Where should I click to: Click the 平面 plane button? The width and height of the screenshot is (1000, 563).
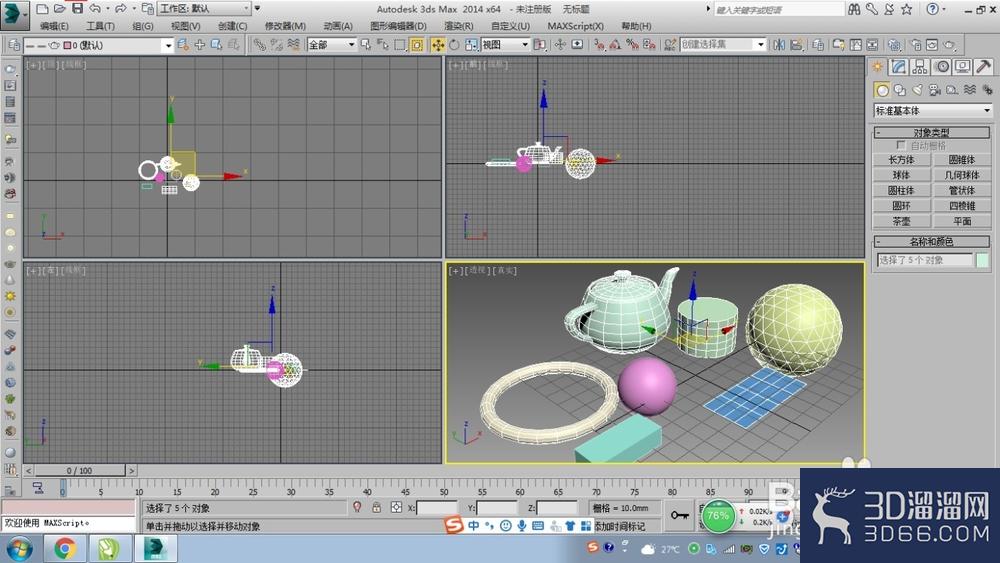click(x=962, y=221)
